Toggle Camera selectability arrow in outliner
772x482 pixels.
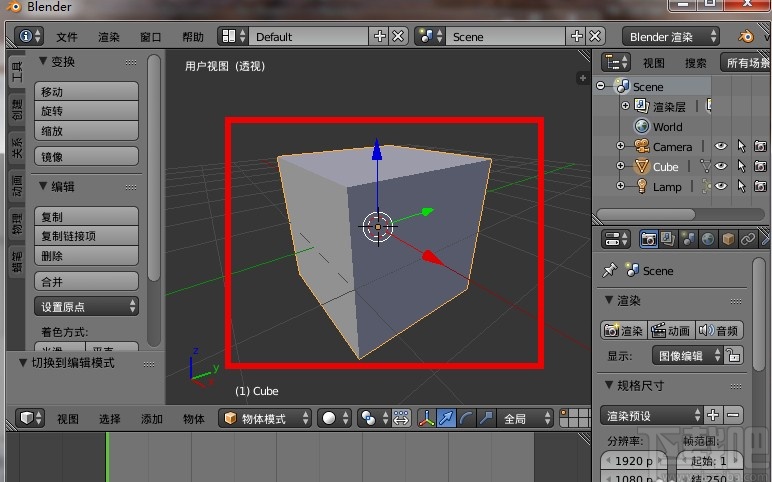tap(741, 146)
